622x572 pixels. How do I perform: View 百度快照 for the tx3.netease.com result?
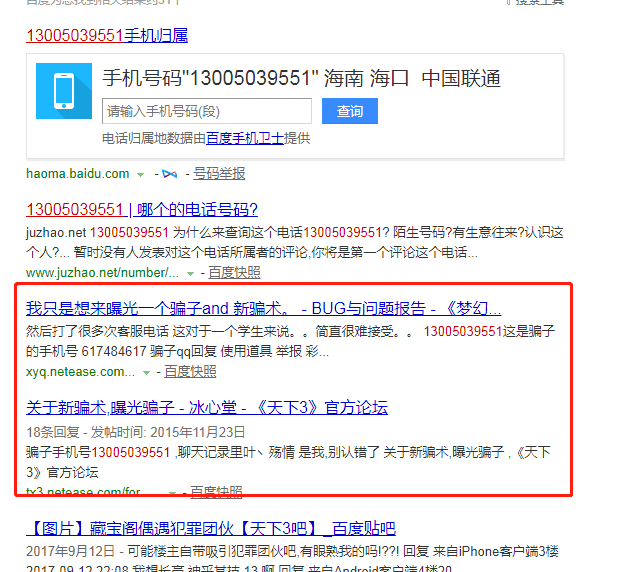pyautogui.click(x=216, y=492)
